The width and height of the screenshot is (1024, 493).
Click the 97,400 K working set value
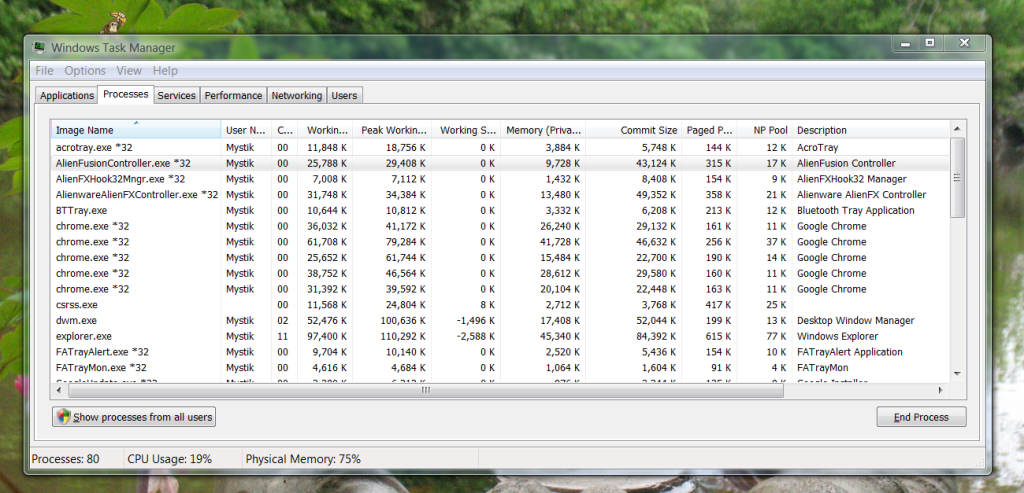327,336
